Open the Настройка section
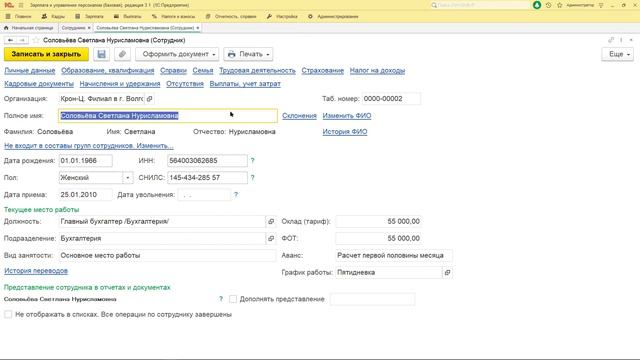Viewport: 640px width, 360px height. pos(282,16)
